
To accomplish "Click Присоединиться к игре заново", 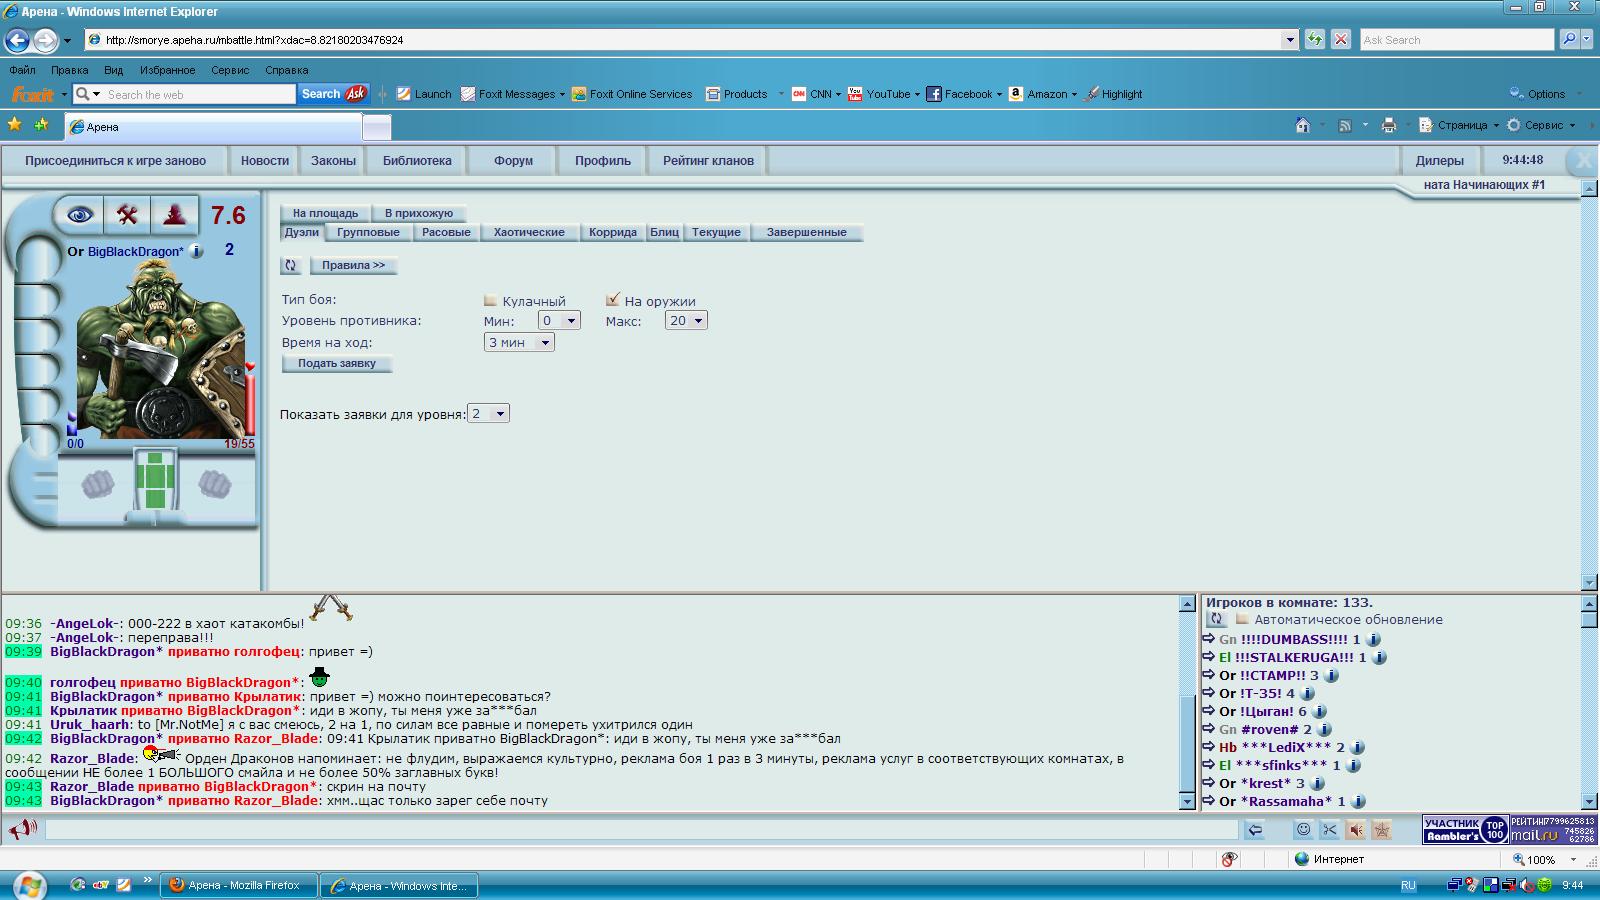I will tap(115, 161).
